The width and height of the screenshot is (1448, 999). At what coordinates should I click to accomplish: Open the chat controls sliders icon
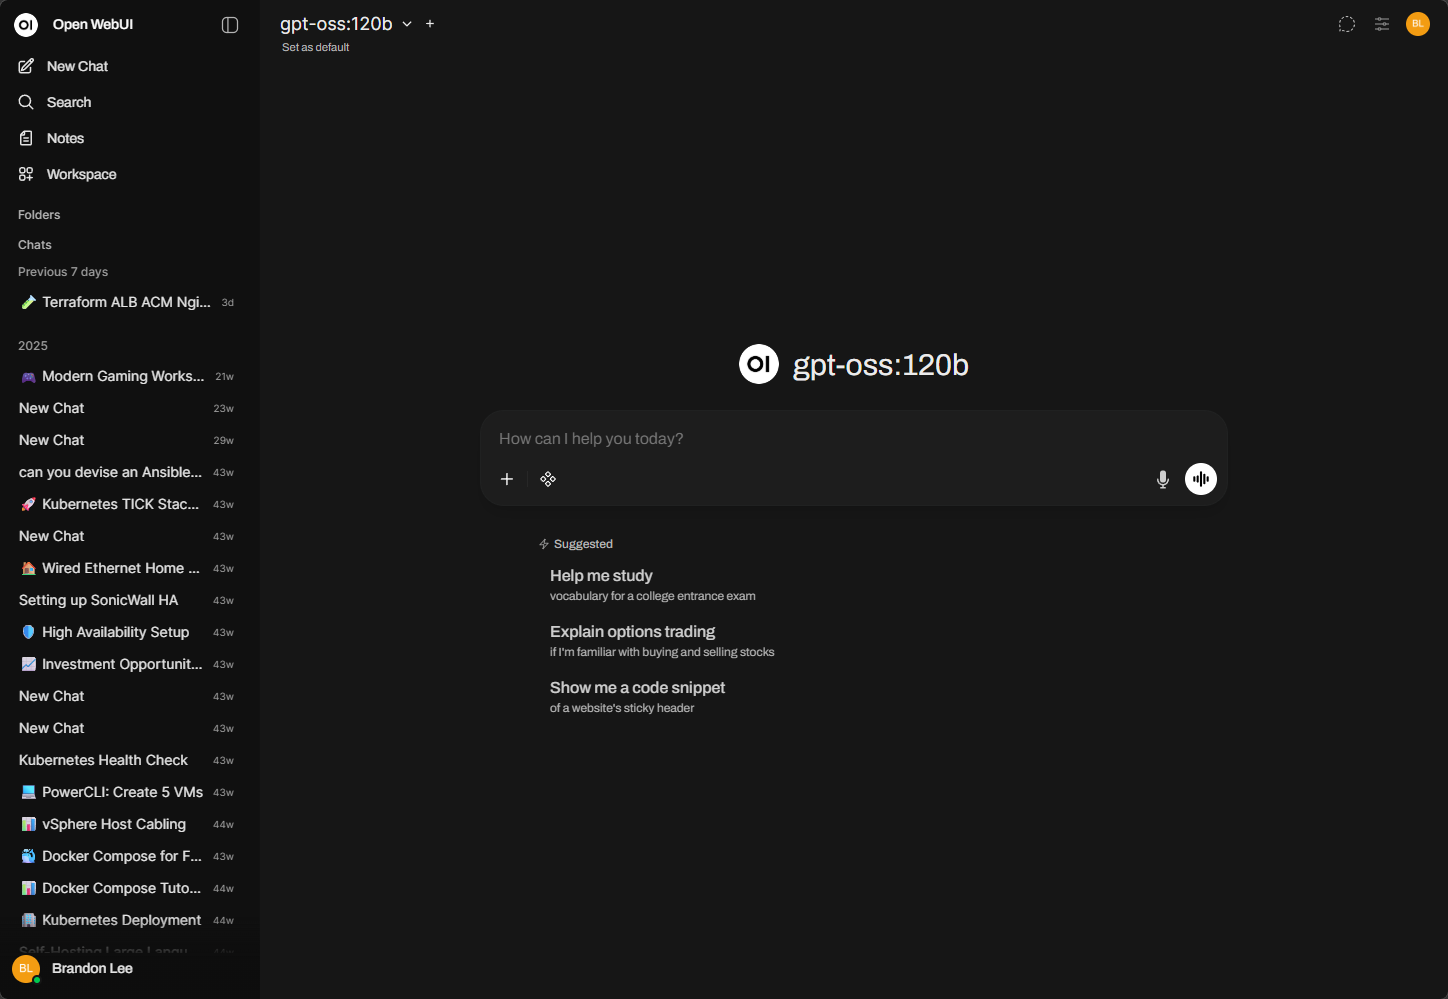1382,24
